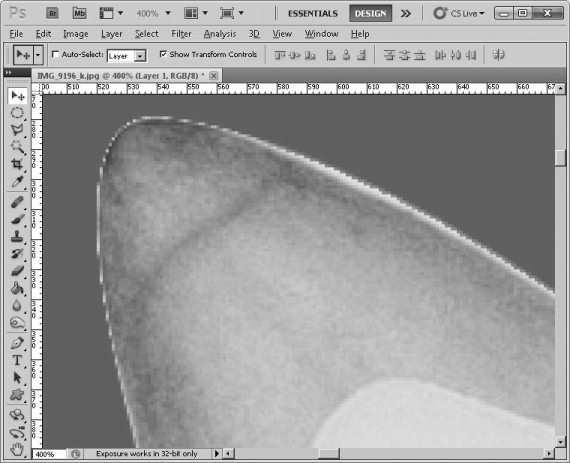Pick the Type tool
This screenshot has height=463, width=570.
pos(17,361)
